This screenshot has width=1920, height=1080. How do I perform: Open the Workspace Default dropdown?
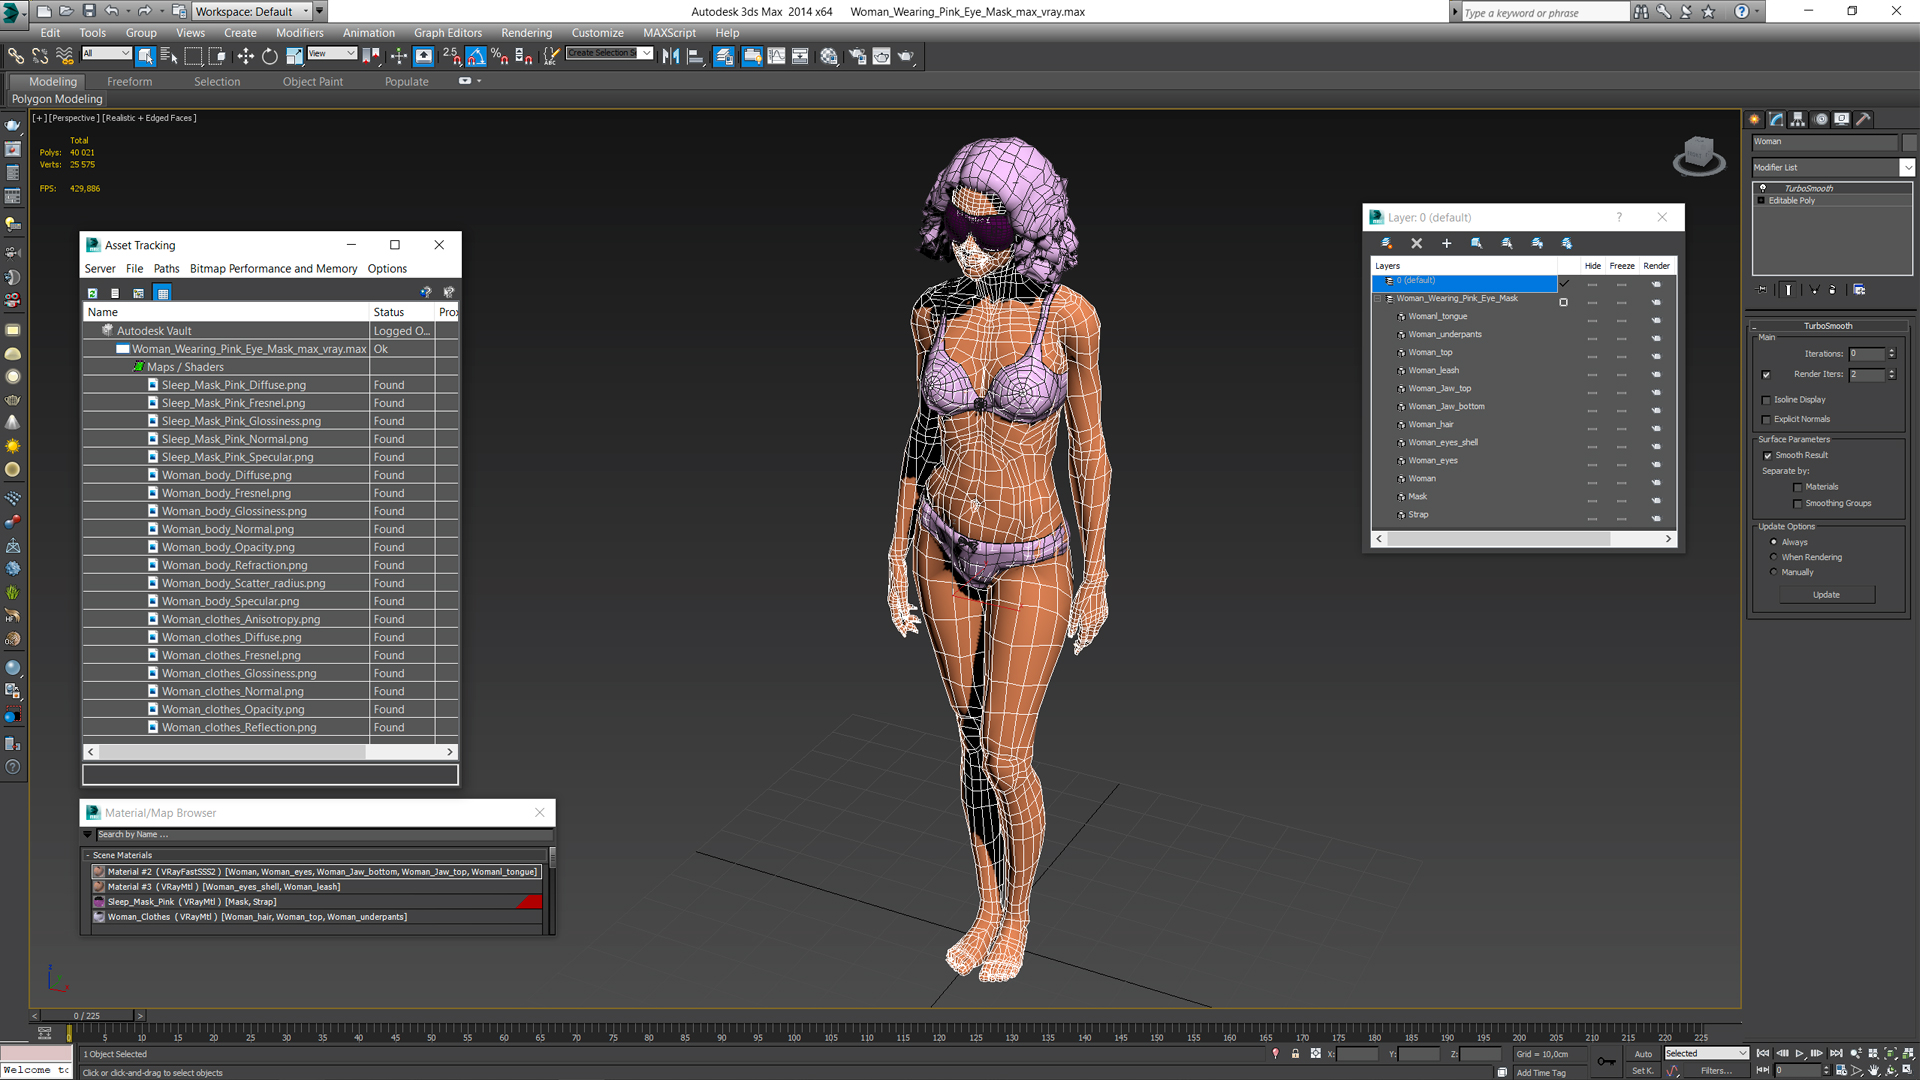[254, 12]
